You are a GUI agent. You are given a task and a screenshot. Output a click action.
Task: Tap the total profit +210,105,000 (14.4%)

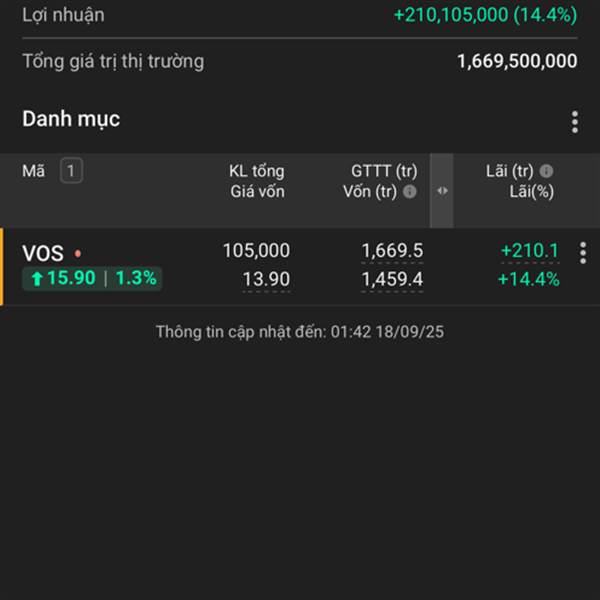pos(485,15)
